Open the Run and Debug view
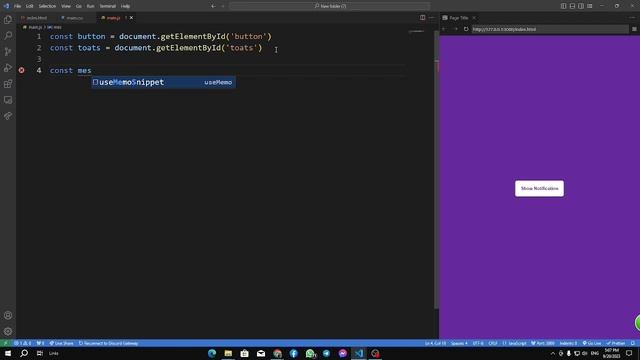Screen dimensions: 640x360 tap(8, 68)
